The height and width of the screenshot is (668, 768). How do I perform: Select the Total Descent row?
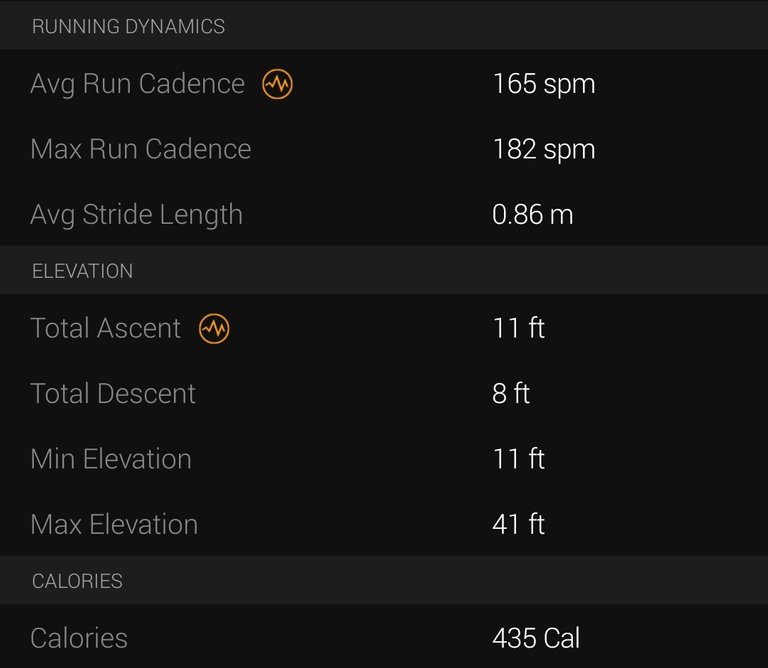pos(384,393)
